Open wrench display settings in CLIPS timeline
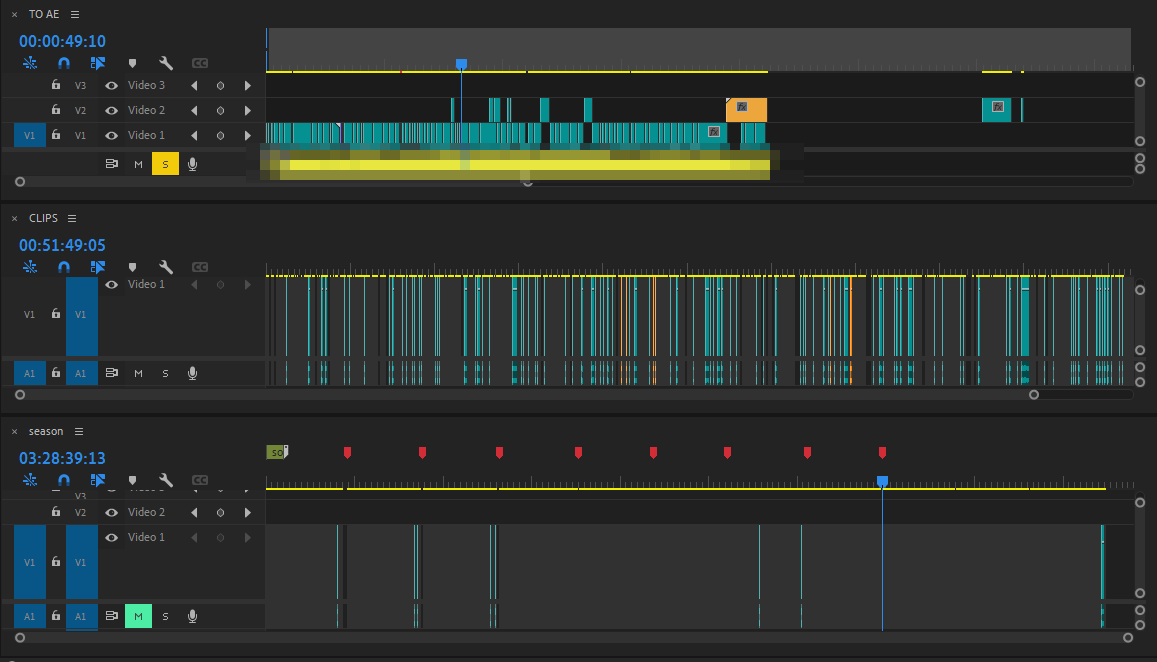 pyautogui.click(x=166, y=267)
